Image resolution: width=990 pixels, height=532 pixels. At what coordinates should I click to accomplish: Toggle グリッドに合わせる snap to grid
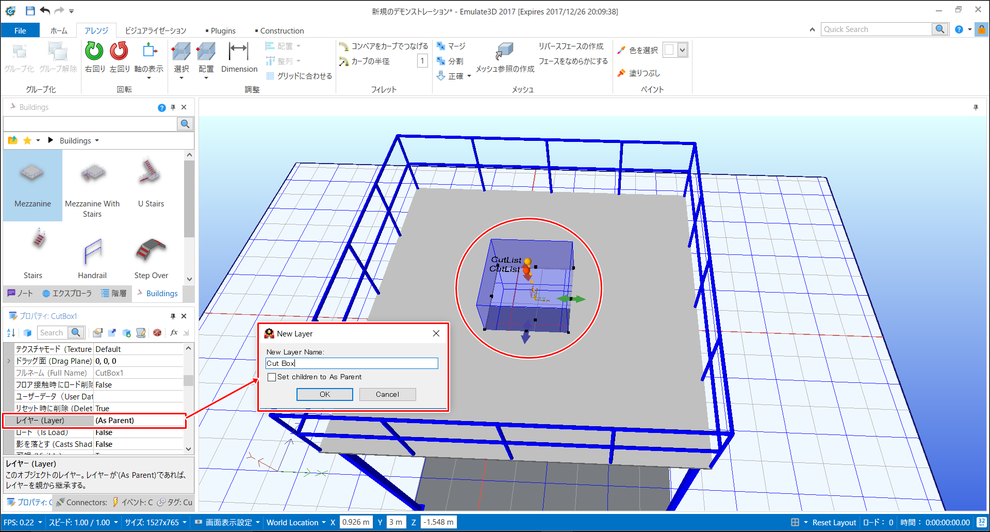(299, 76)
